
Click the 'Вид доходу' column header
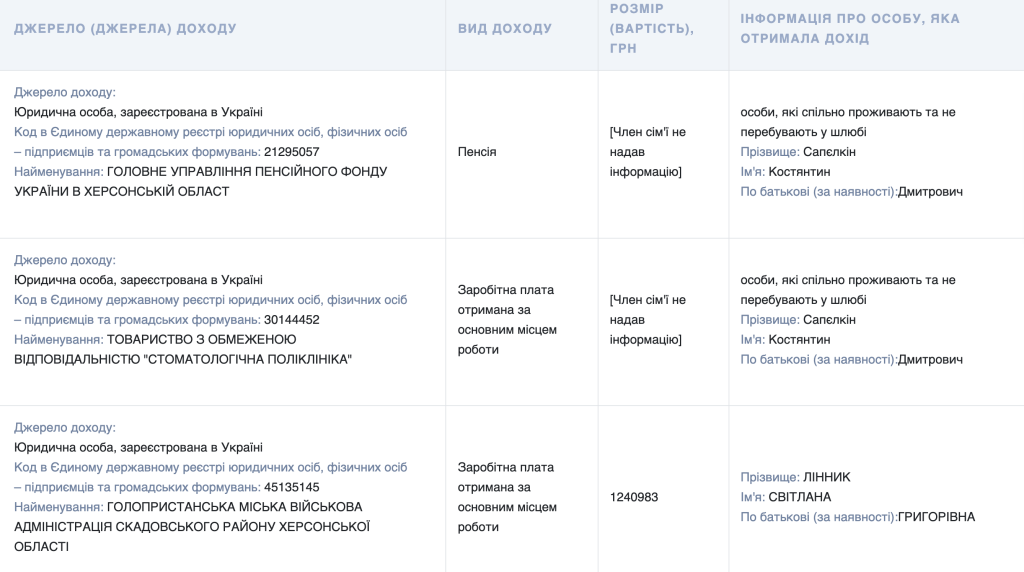point(505,29)
